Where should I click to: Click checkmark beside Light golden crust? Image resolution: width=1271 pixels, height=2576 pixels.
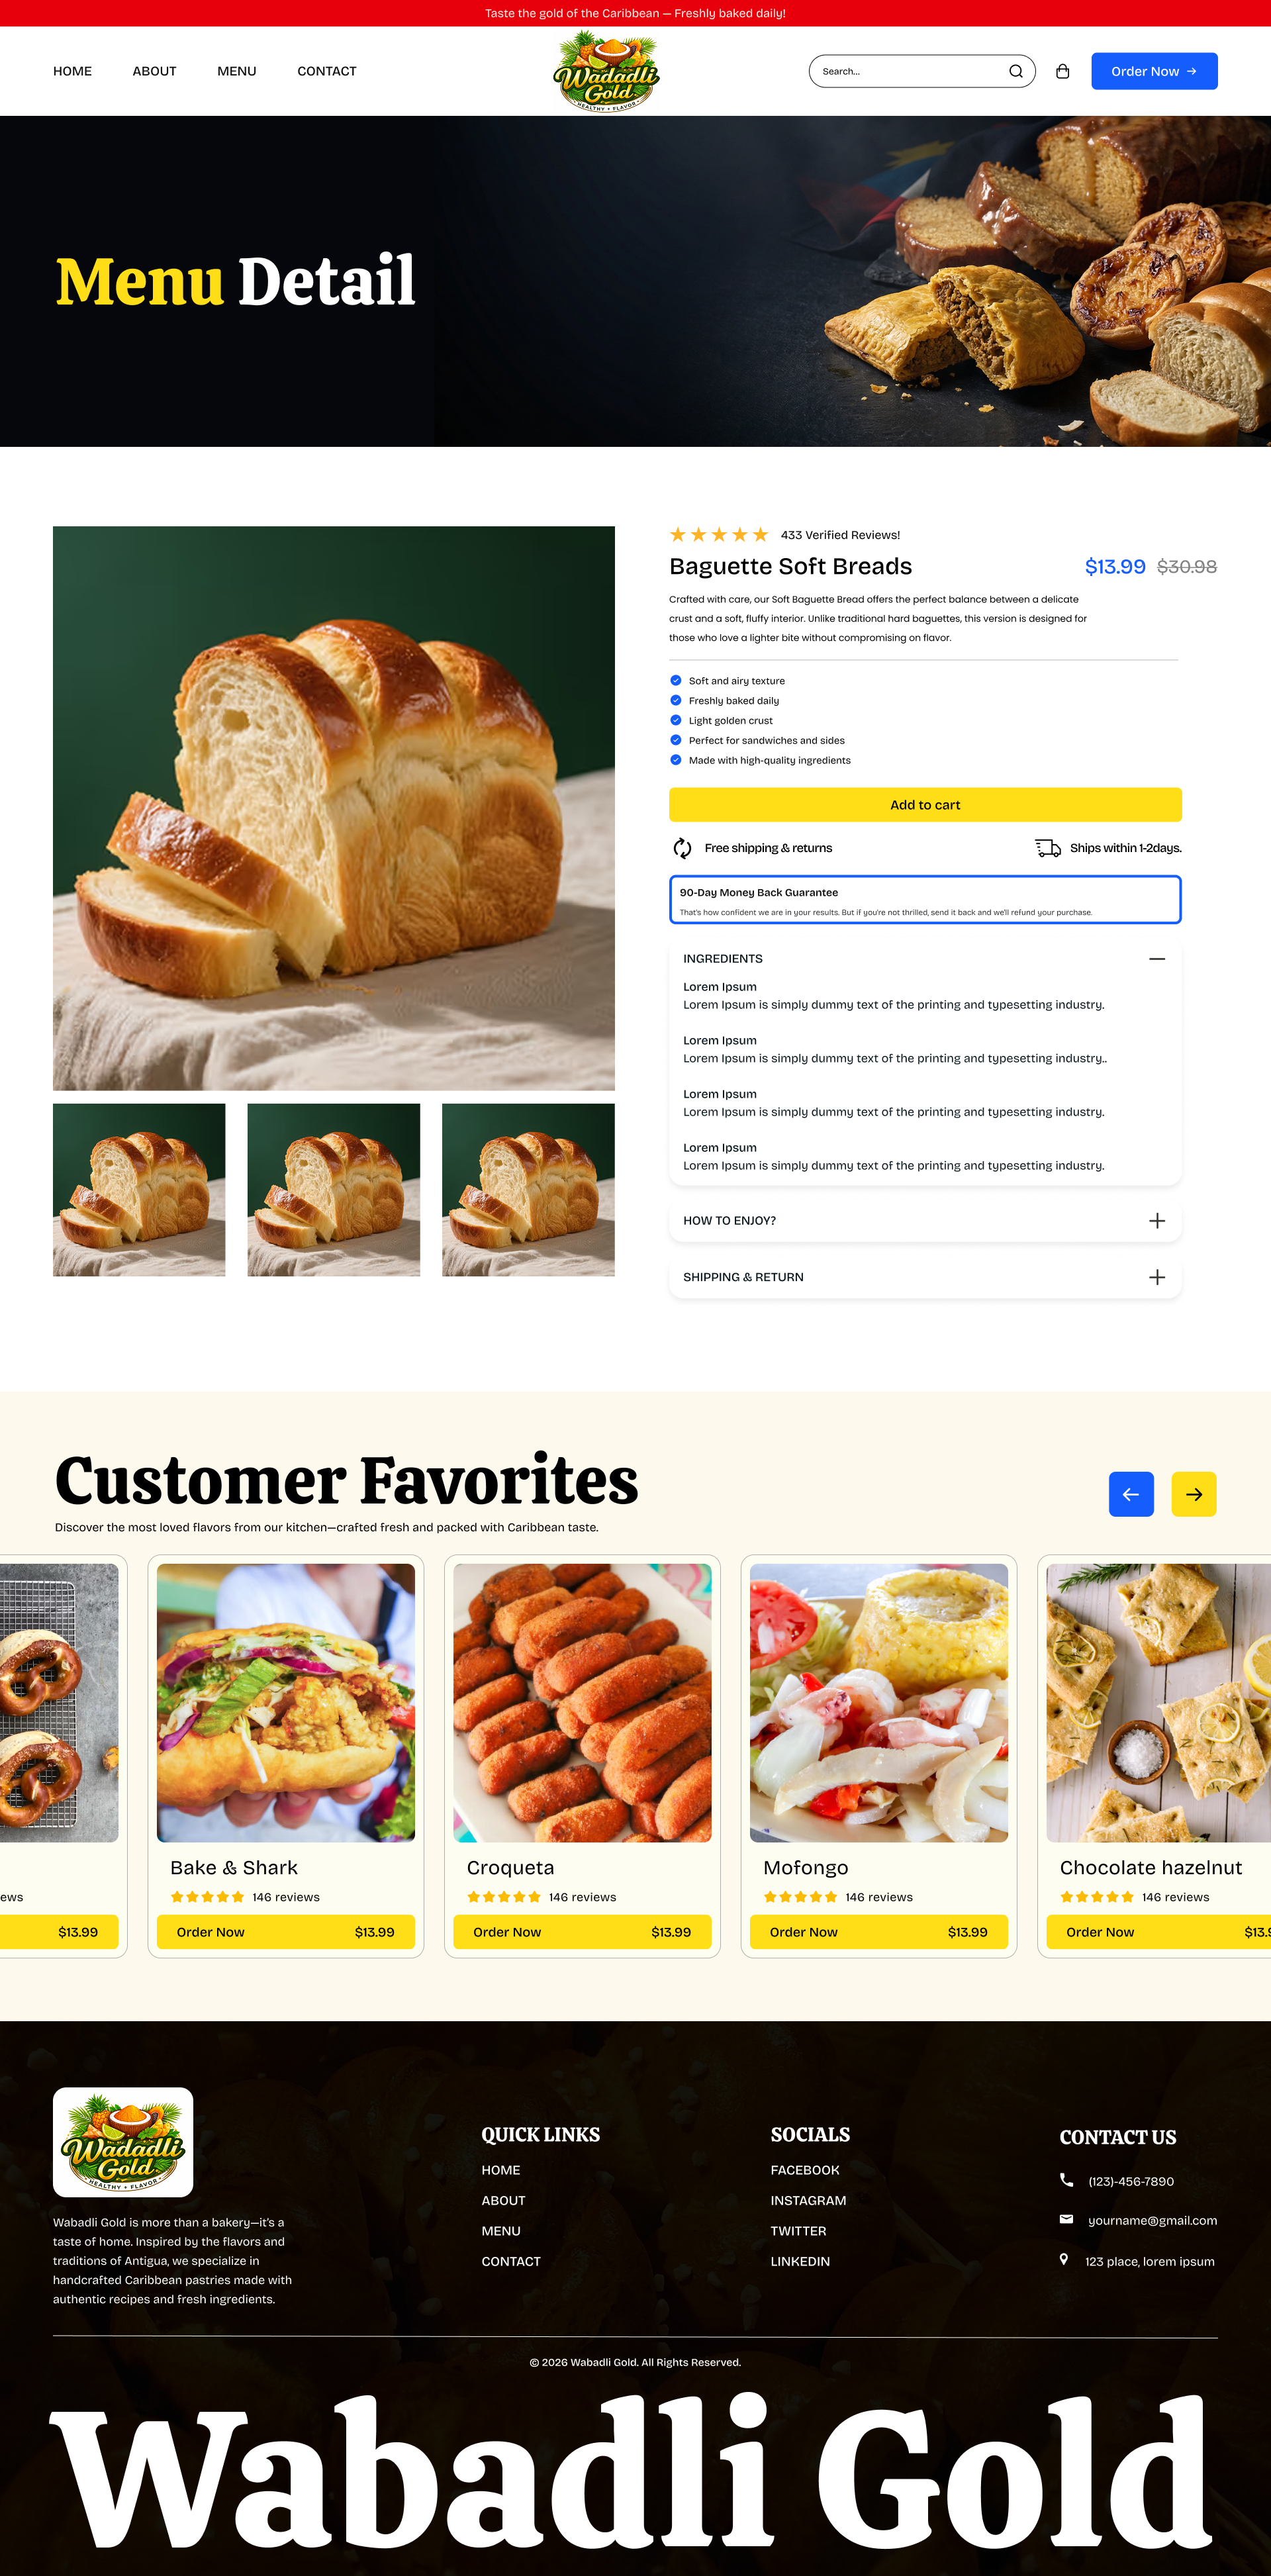click(676, 720)
